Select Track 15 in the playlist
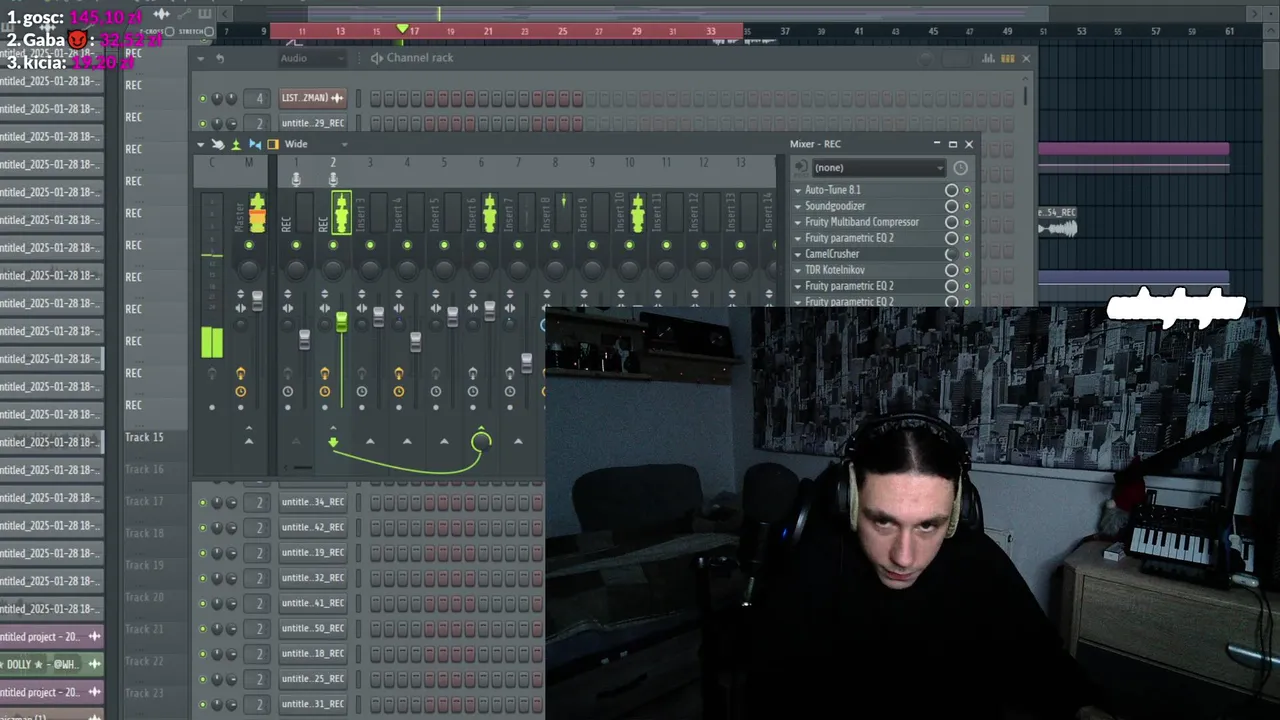This screenshot has width=1280, height=720. click(145, 437)
